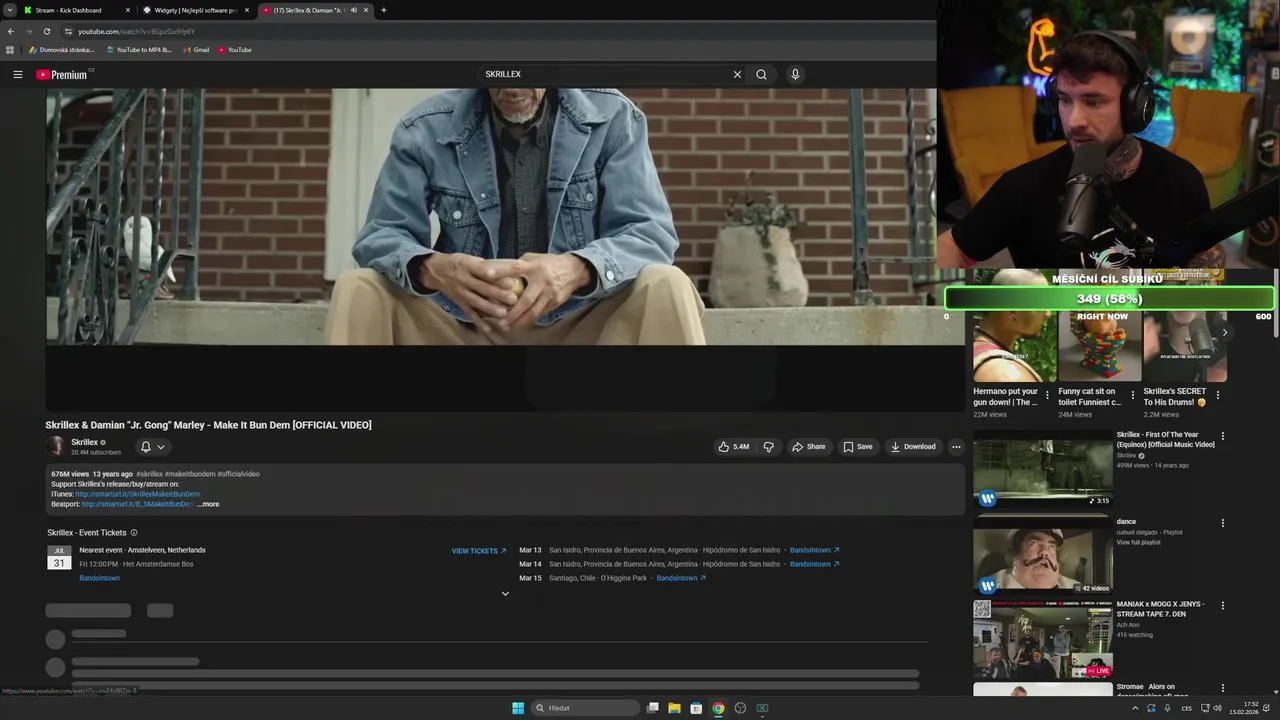Image resolution: width=1280 pixels, height=720 pixels.
Task: Click the Hledat taskbar search box
Action: [x=586, y=708]
